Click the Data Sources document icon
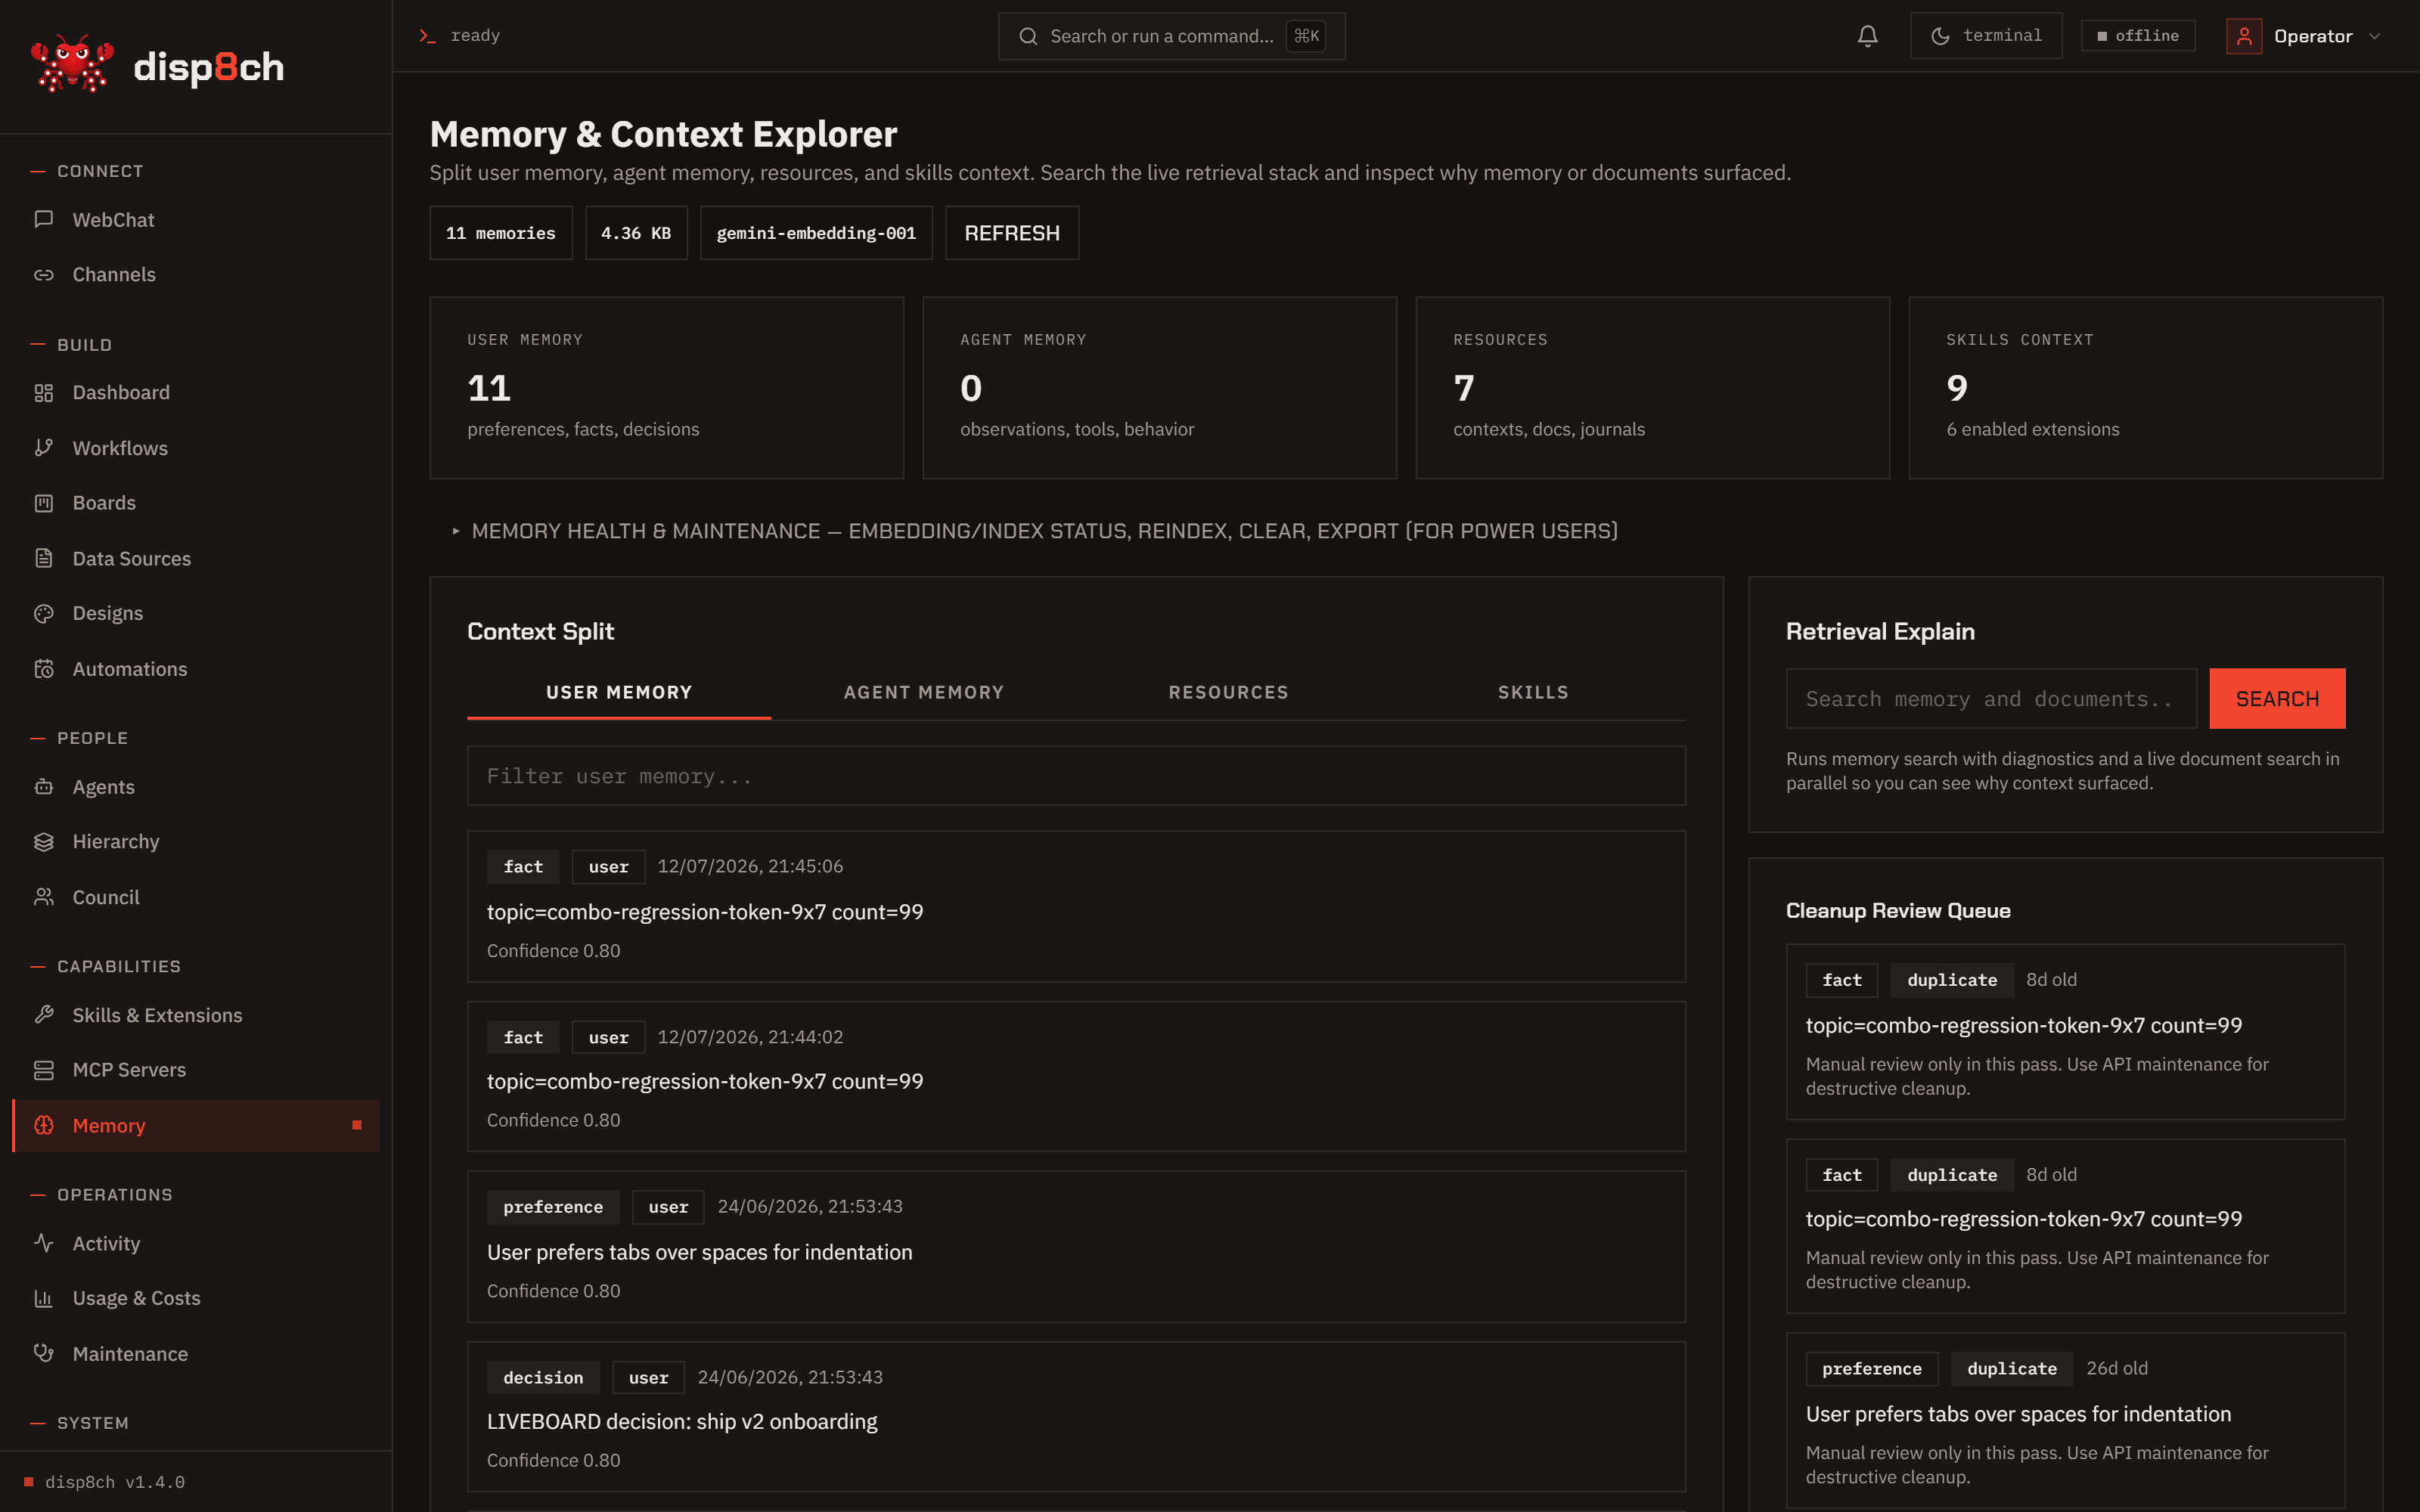 click(x=44, y=558)
